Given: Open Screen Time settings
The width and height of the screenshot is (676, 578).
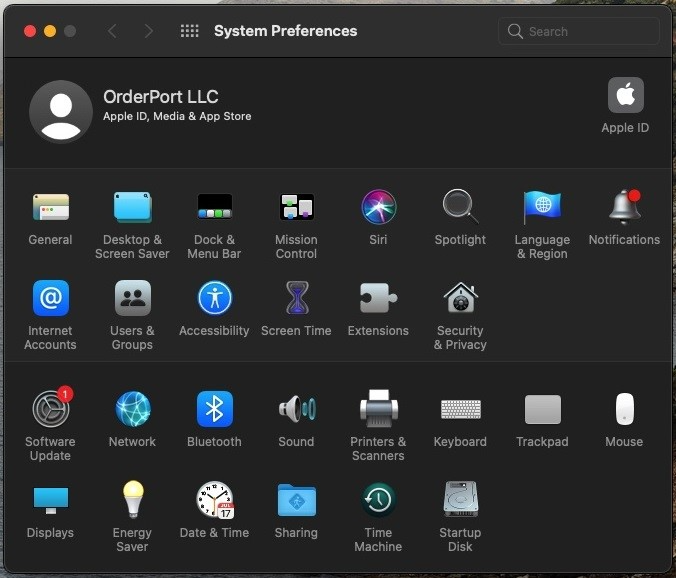Looking at the screenshot, I should point(297,298).
